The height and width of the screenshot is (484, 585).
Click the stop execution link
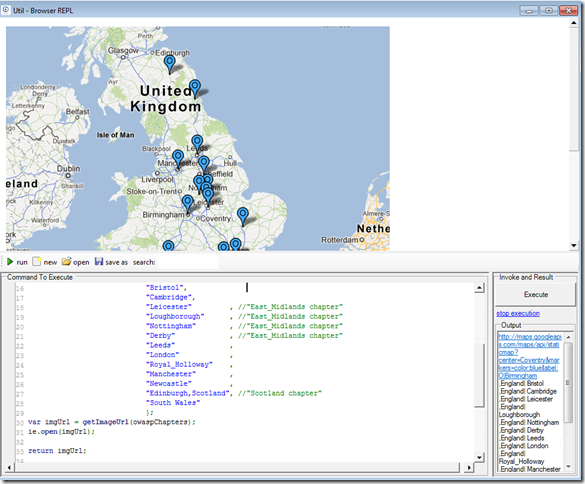(518, 313)
